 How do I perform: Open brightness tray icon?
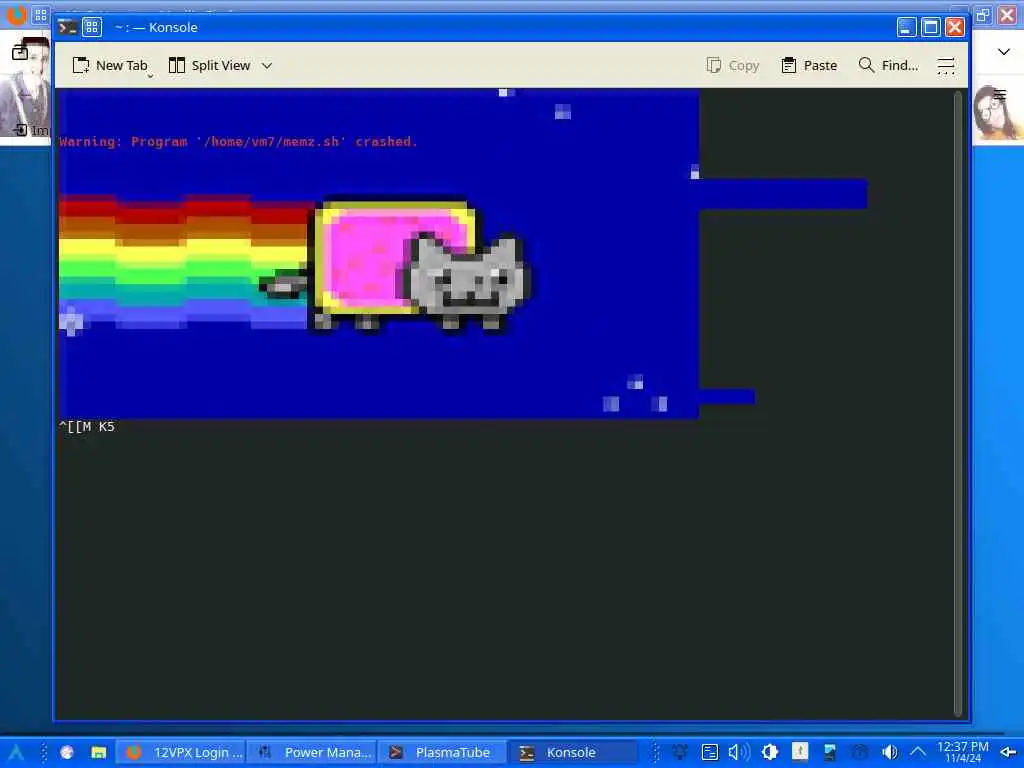(770, 752)
